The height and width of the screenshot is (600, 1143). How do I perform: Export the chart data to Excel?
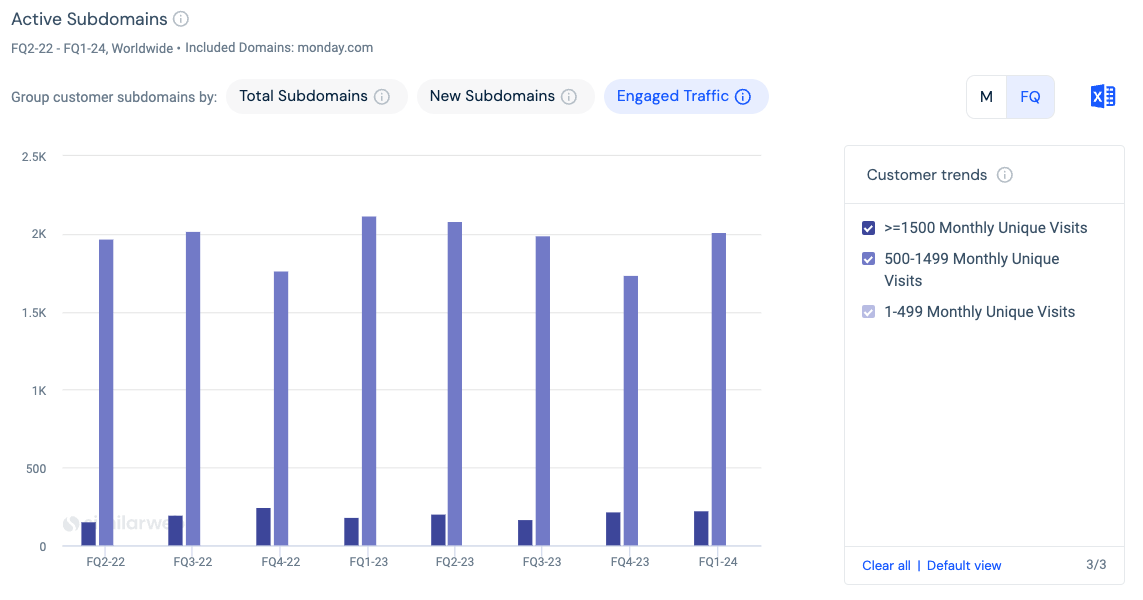1102,94
